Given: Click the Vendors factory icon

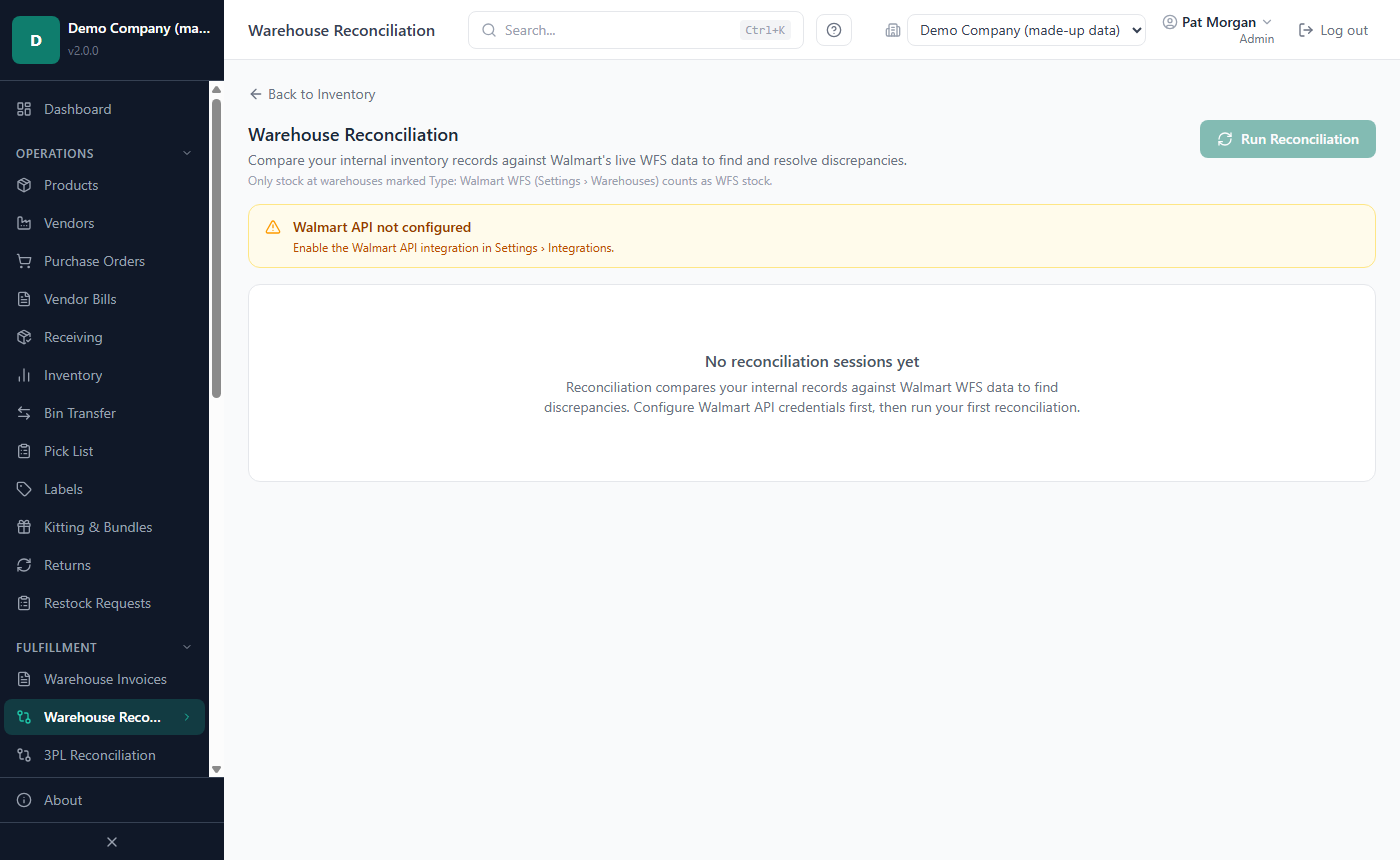Looking at the screenshot, I should (x=24, y=223).
